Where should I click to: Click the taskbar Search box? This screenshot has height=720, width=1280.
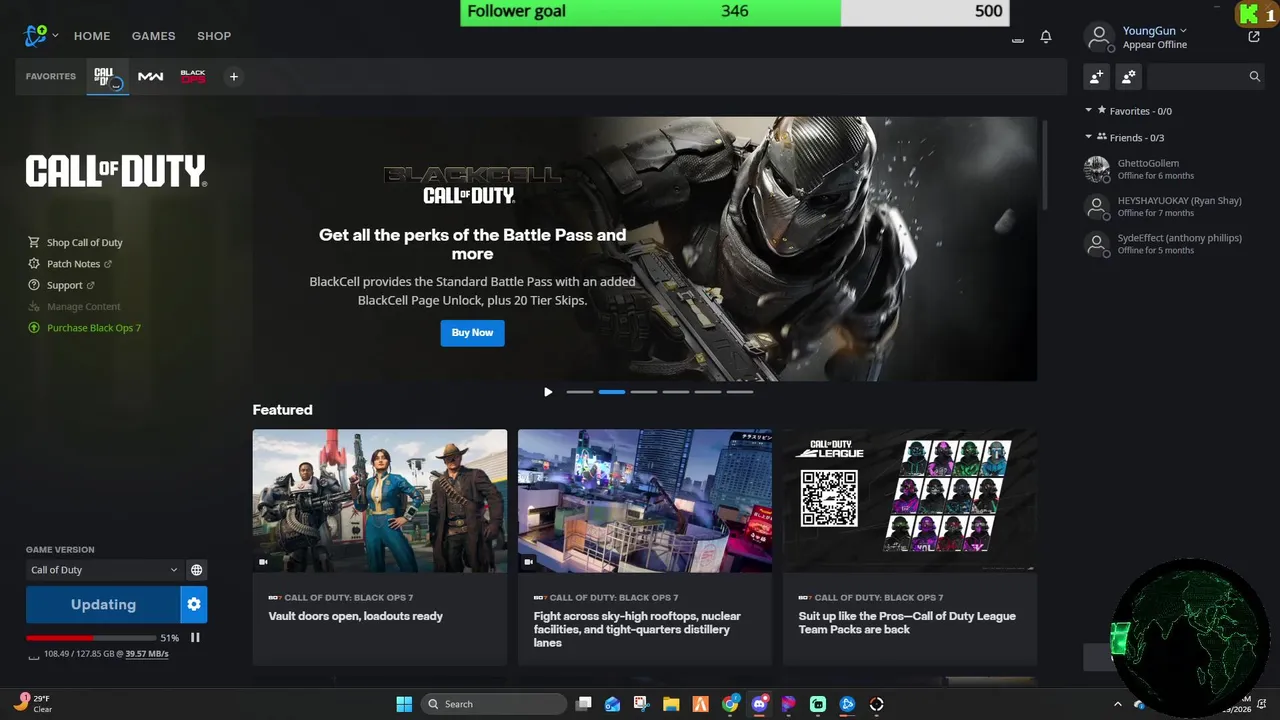point(494,704)
